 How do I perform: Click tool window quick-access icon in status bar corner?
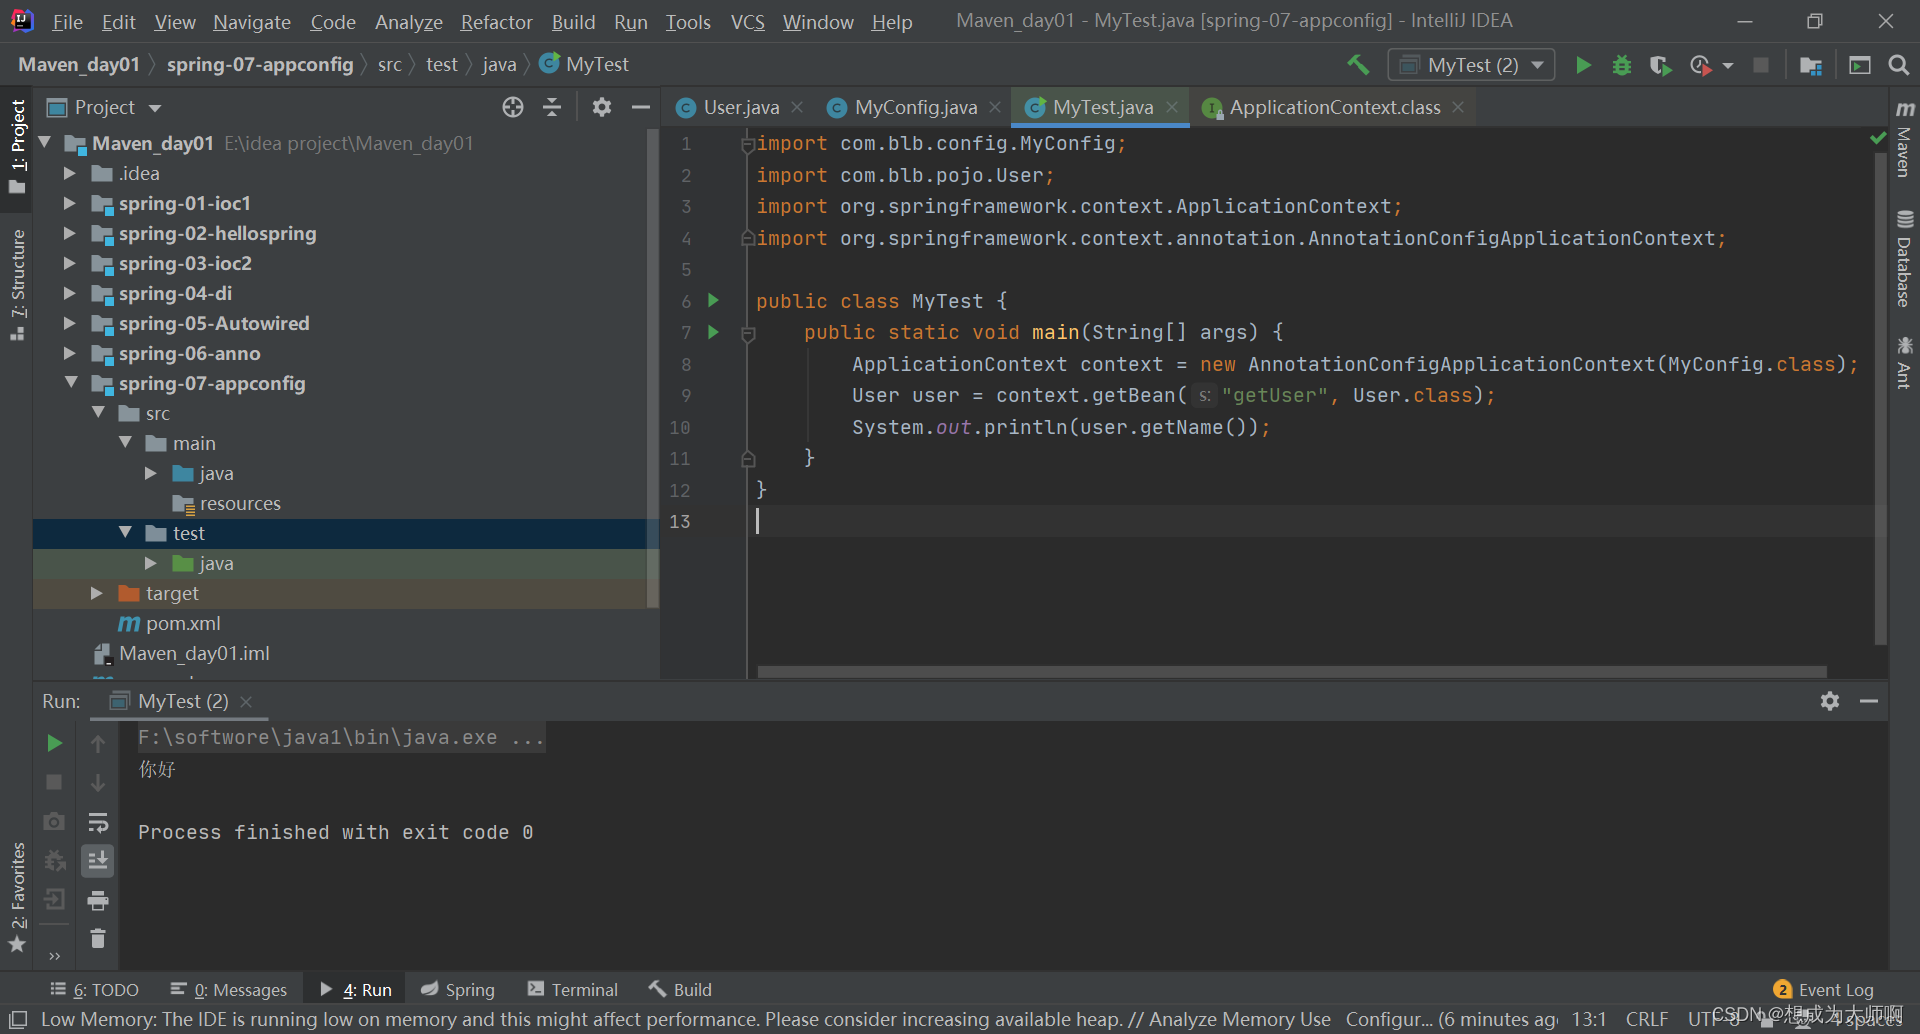[17, 1019]
